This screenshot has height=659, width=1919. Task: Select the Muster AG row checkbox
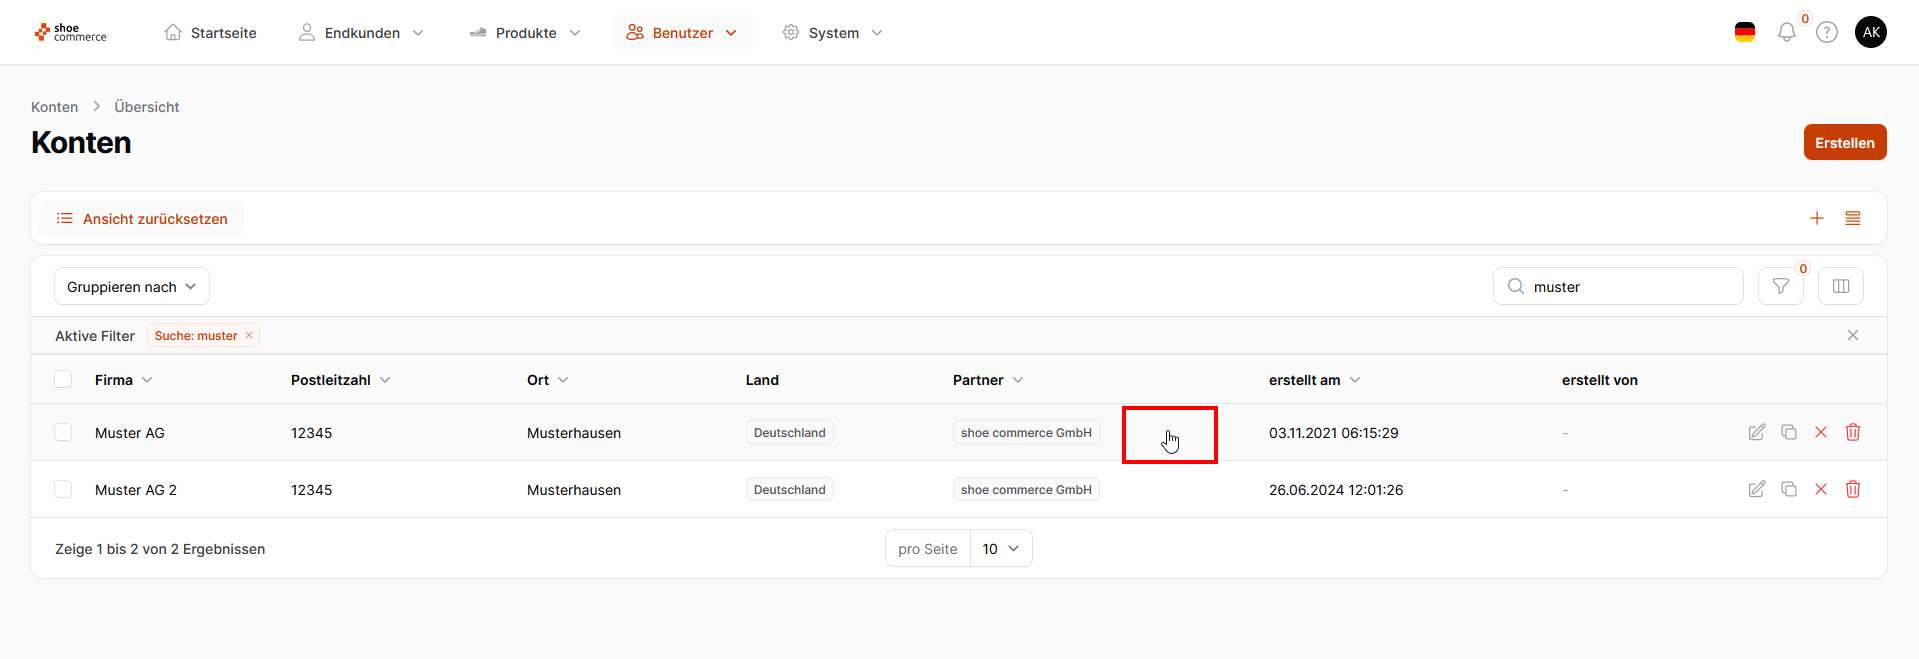[63, 432]
